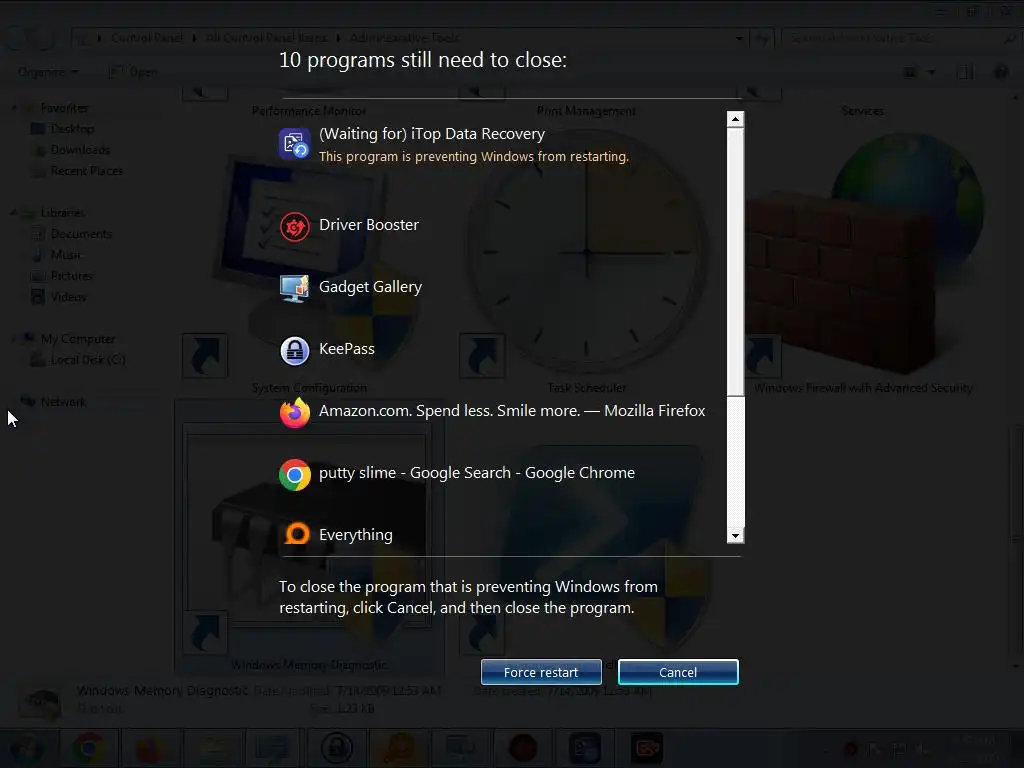Select 'putty slime - Google Search - Google Chrome' text
The height and width of the screenshot is (768, 1024).
click(x=477, y=473)
